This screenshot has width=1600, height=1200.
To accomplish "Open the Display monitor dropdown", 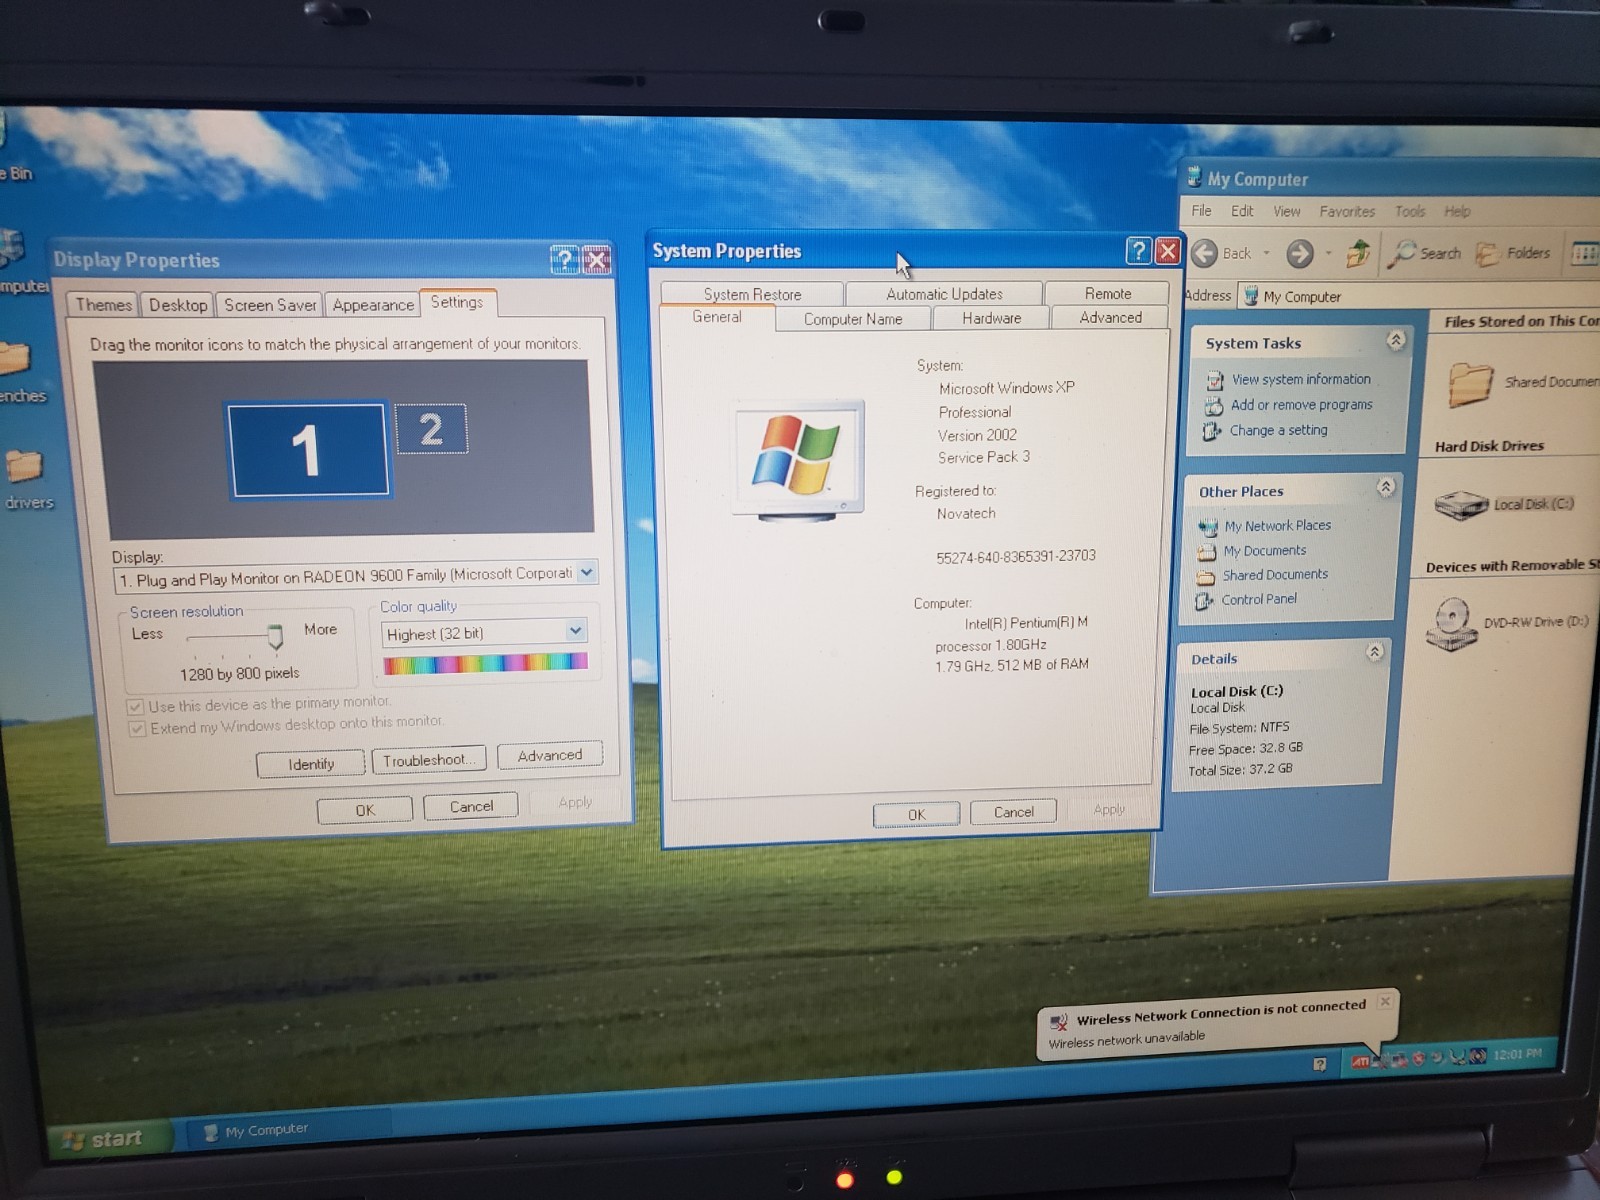I will (x=587, y=573).
